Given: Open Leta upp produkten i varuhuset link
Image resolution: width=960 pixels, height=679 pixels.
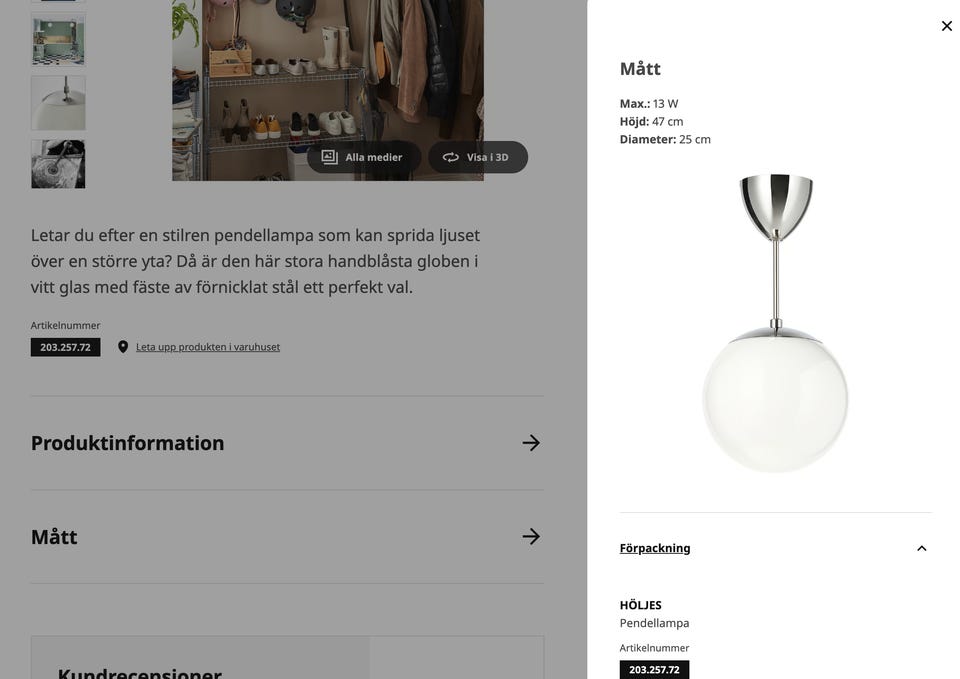Looking at the screenshot, I should click(207, 345).
